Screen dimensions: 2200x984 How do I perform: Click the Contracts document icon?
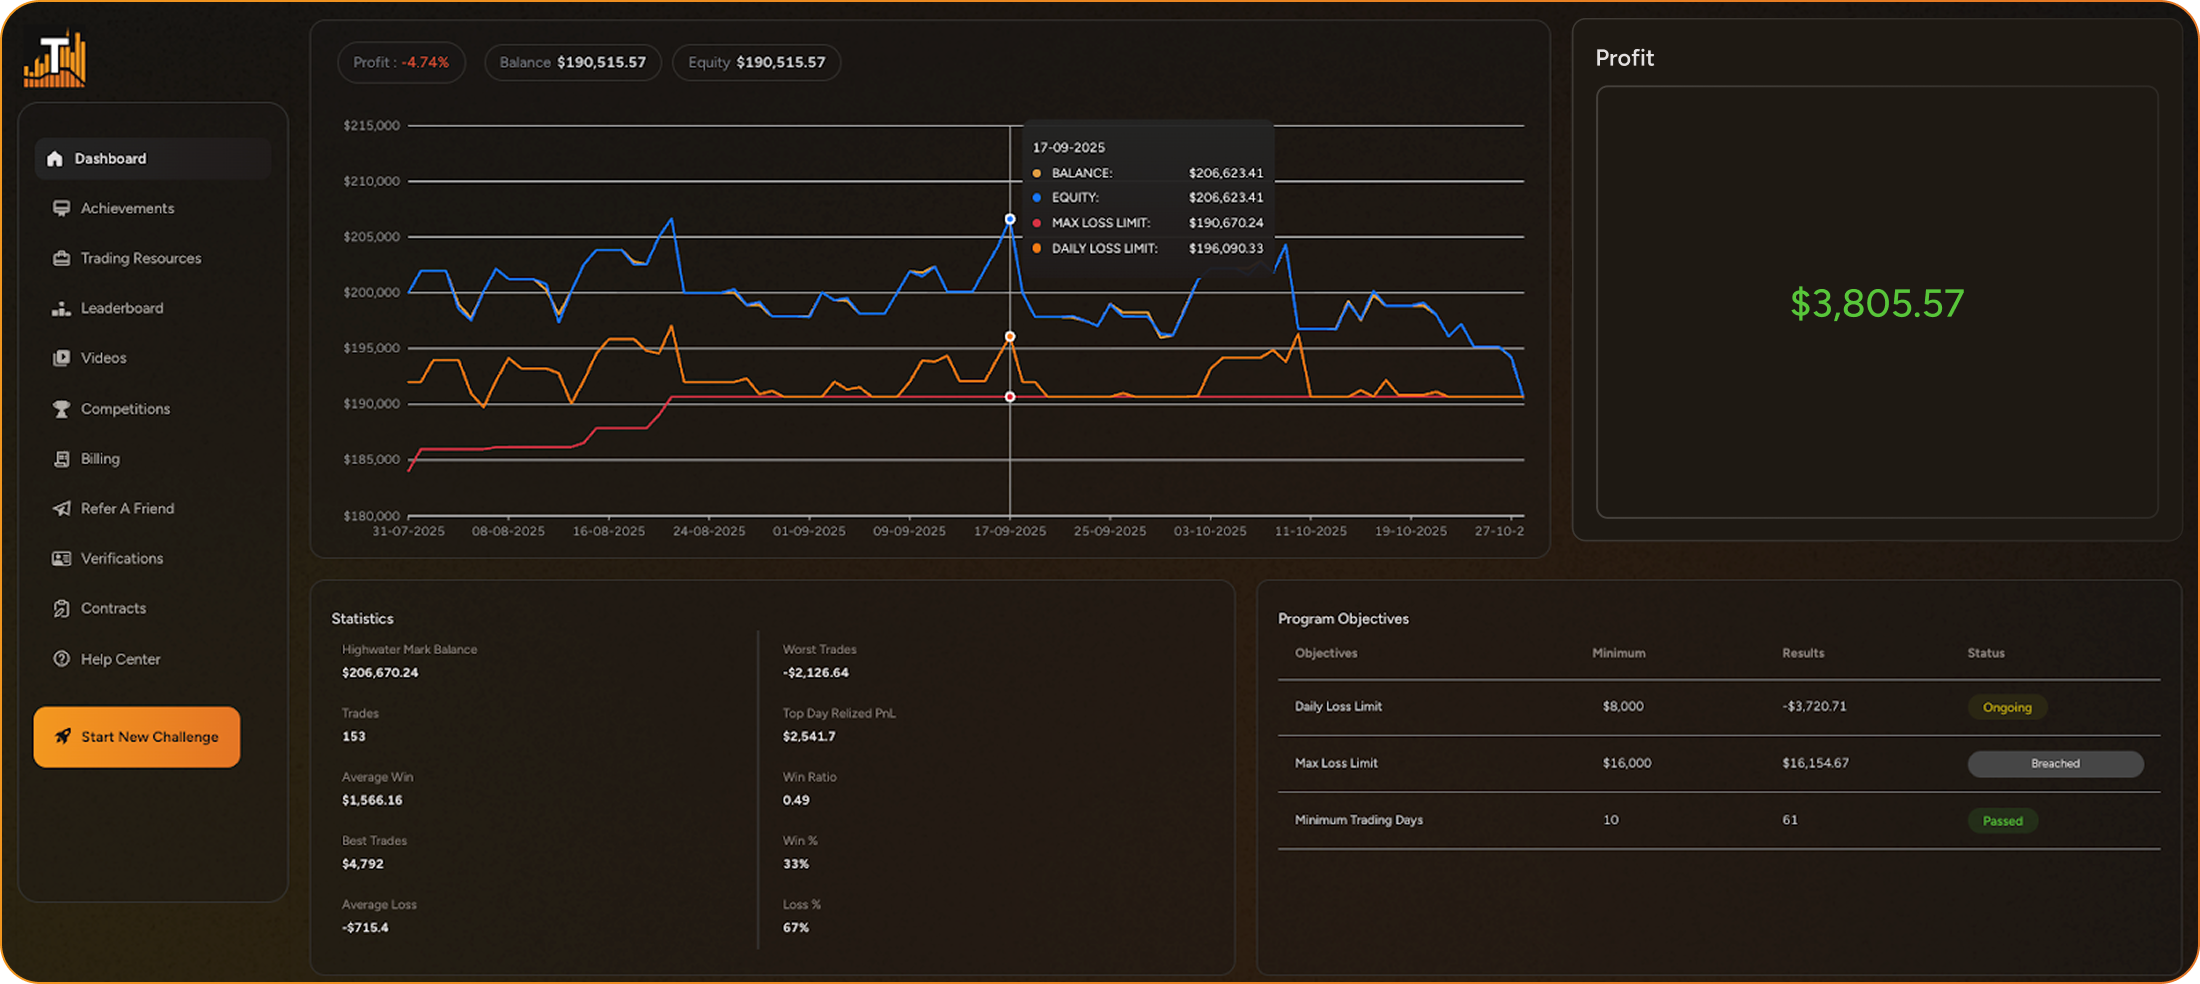pos(61,608)
